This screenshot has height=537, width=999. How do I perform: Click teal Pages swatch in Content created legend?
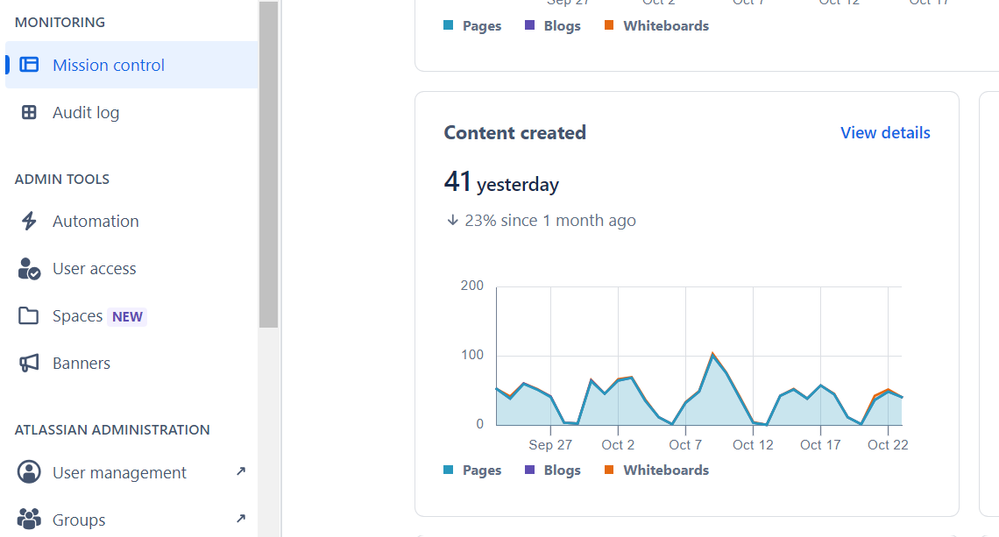pyautogui.click(x=449, y=470)
